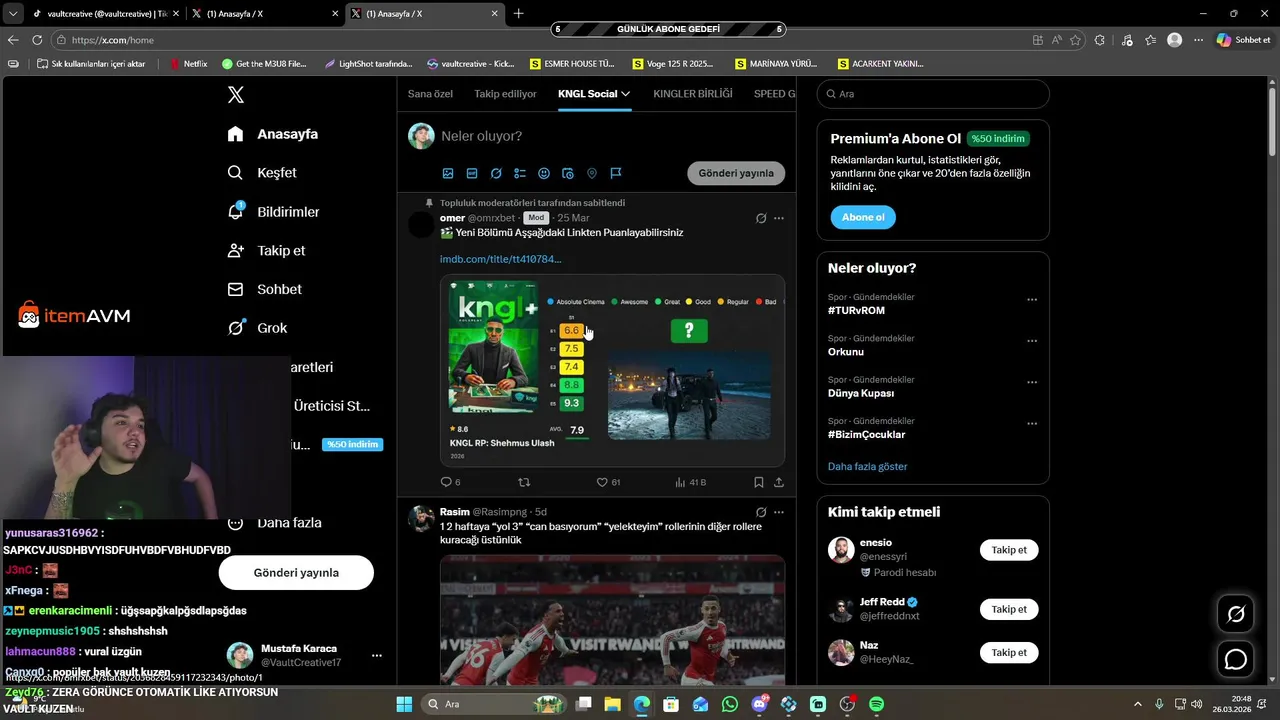Screen dimensions: 1280x720
Task: Repost omer's post
Action: pos(524,482)
